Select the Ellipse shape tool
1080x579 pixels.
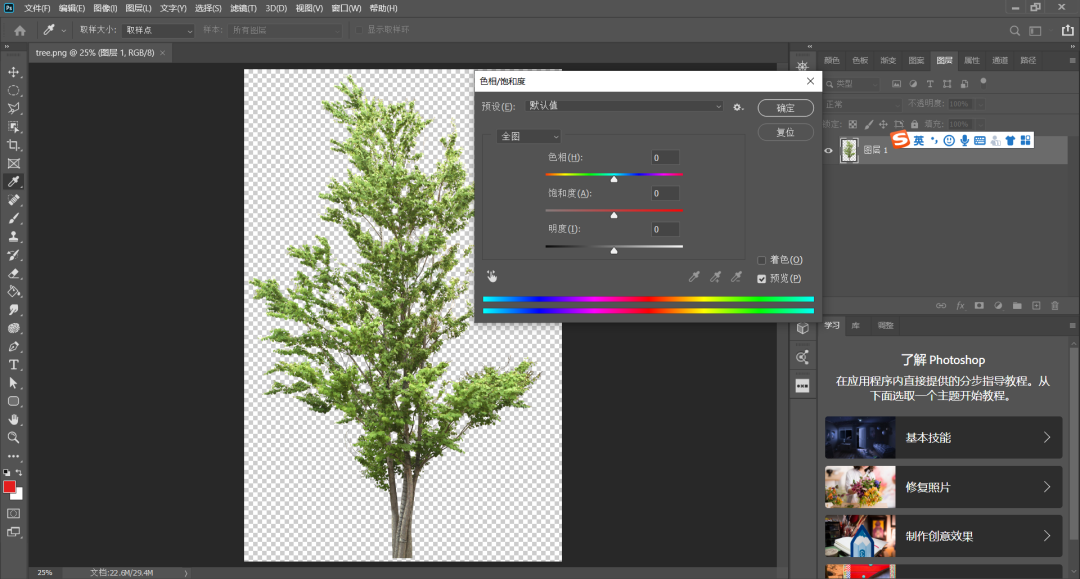pos(13,401)
